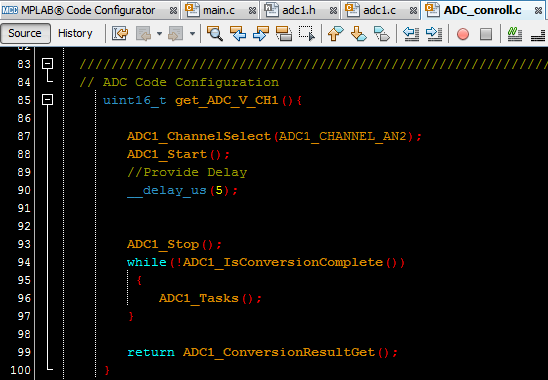Click the navigate Forward arrow icon

[176, 34]
